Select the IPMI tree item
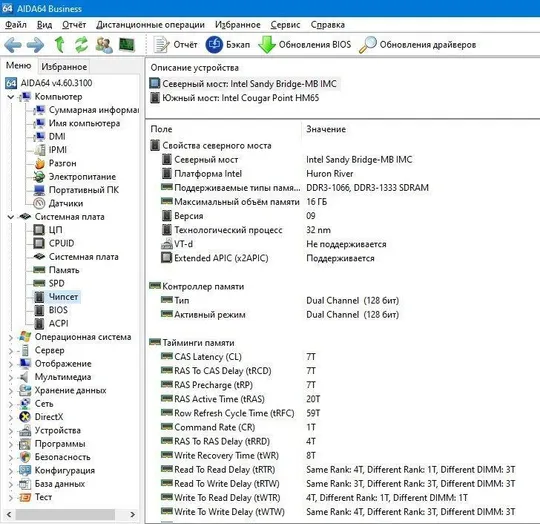The width and height of the screenshot is (540, 524). click(50, 150)
